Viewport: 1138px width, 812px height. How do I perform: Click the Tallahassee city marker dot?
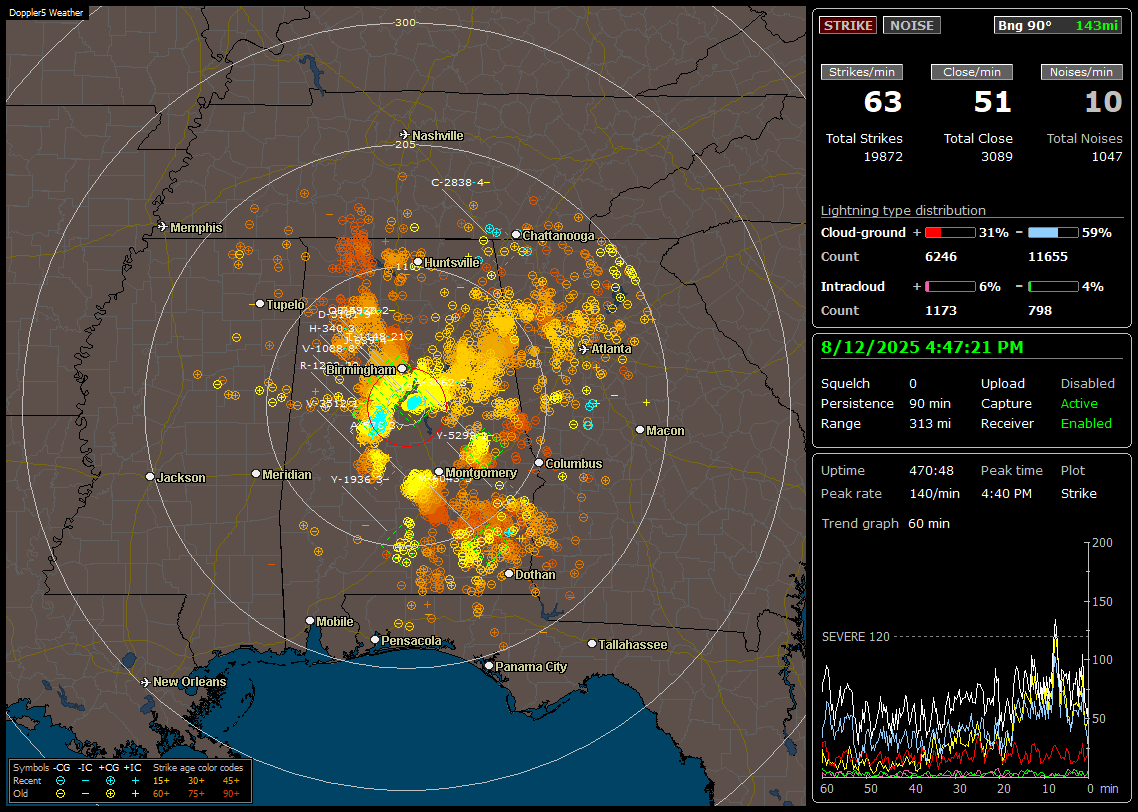coord(592,644)
